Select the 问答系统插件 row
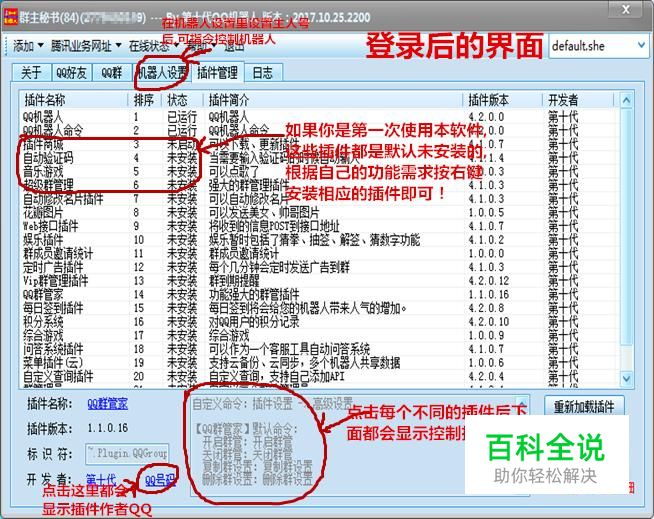This screenshot has height=519, width=654. click(x=319, y=349)
